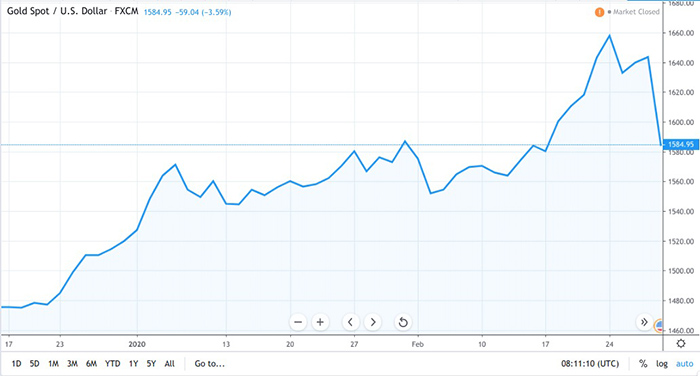Click the 08:11:10 (UTC) timezone clock
700x376 pixels.
click(590, 364)
